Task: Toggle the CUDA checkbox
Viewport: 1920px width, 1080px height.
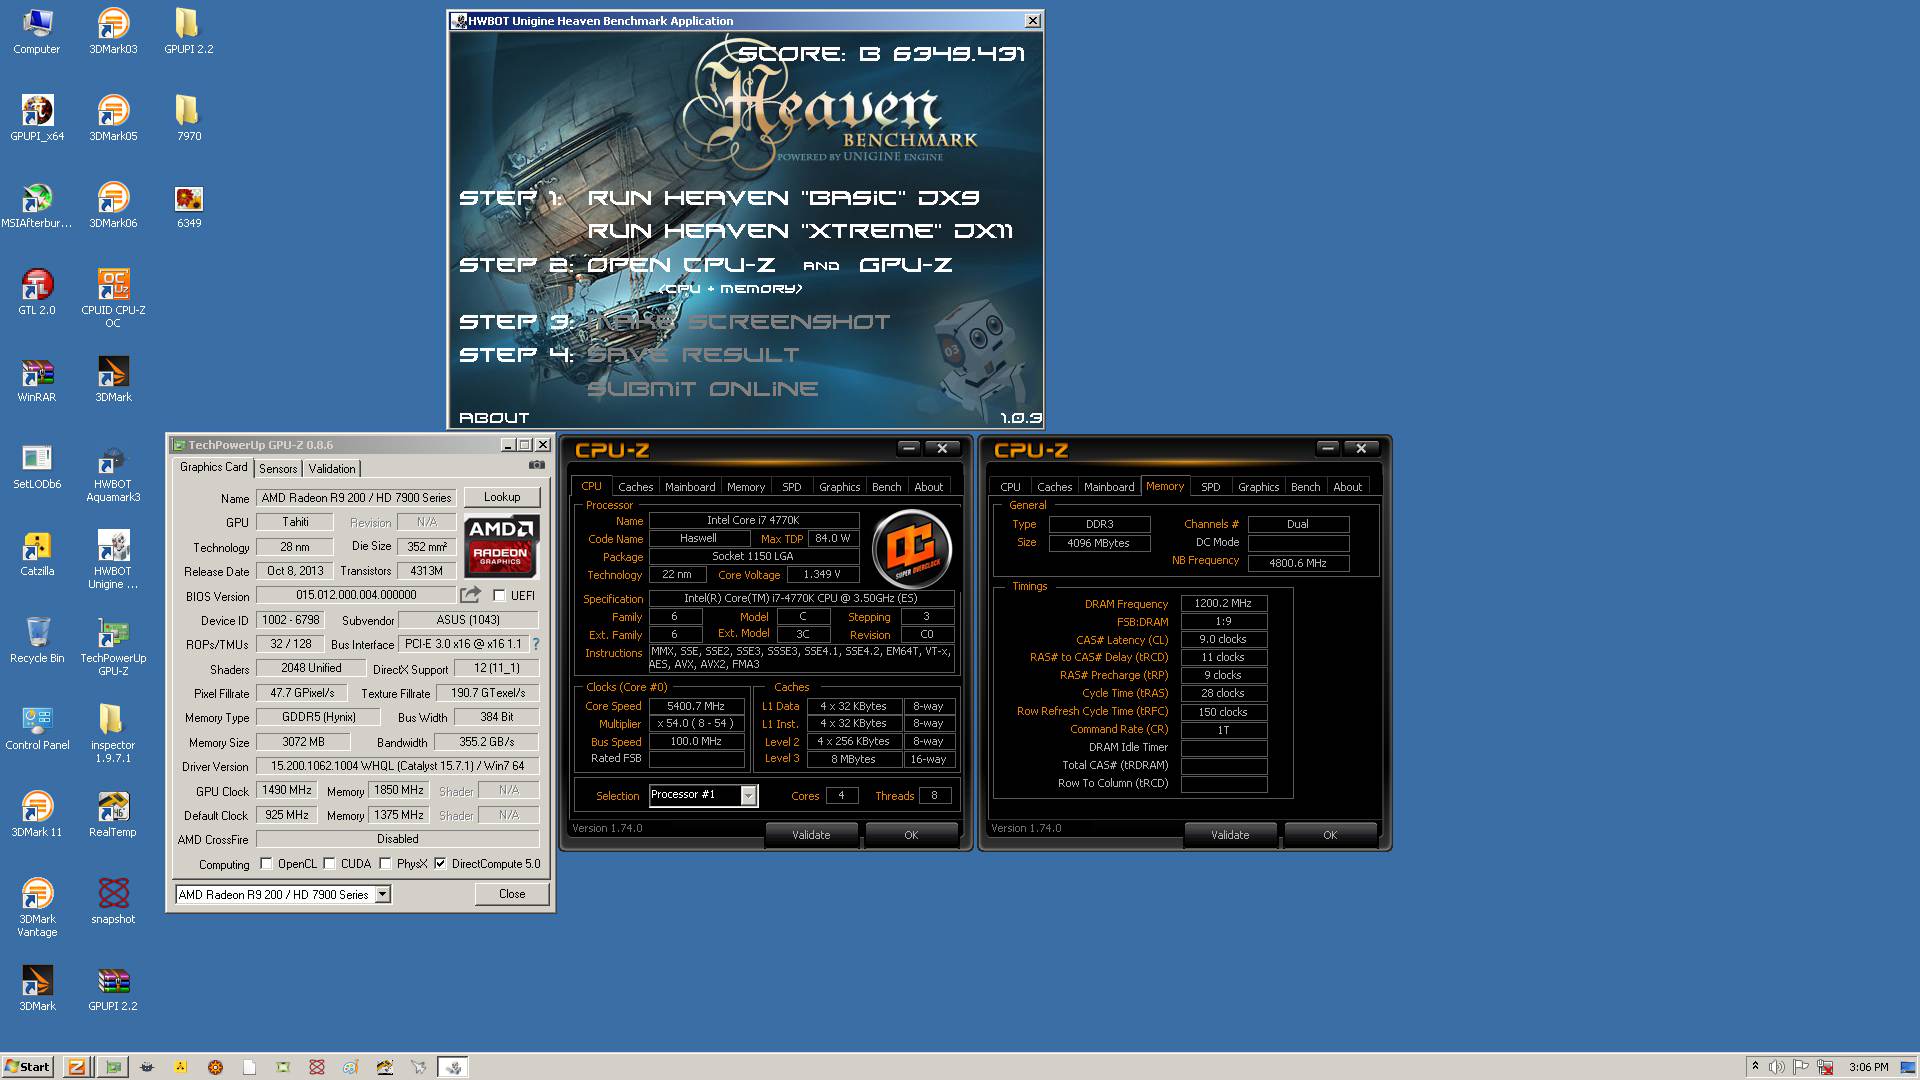Action: [329, 864]
